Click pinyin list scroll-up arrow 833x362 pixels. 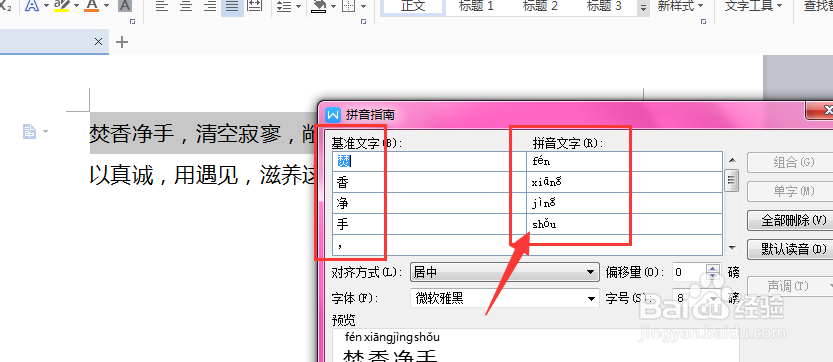pyautogui.click(x=733, y=159)
